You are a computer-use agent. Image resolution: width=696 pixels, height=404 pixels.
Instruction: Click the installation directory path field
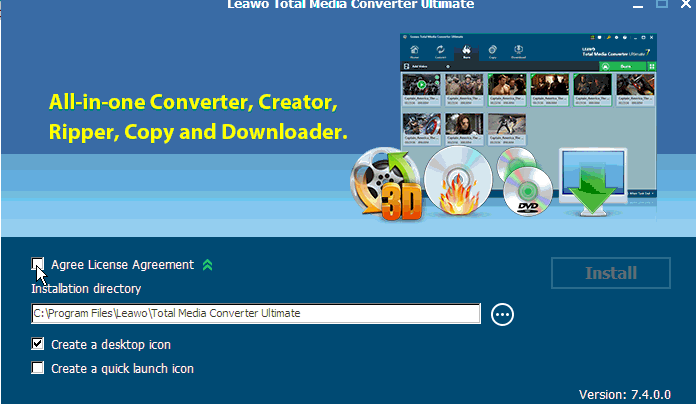click(255, 314)
